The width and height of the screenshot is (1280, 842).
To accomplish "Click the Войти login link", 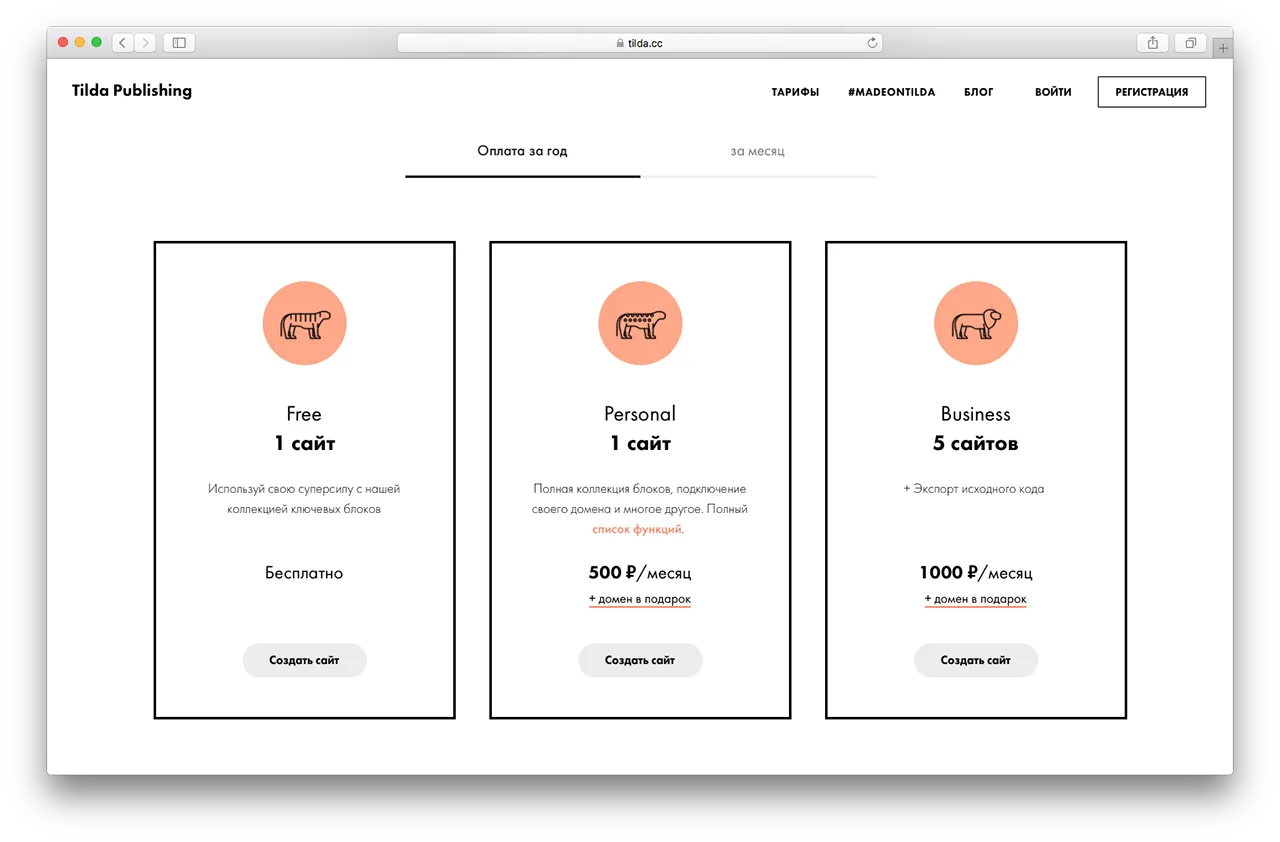I will pyautogui.click(x=1053, y=92).
